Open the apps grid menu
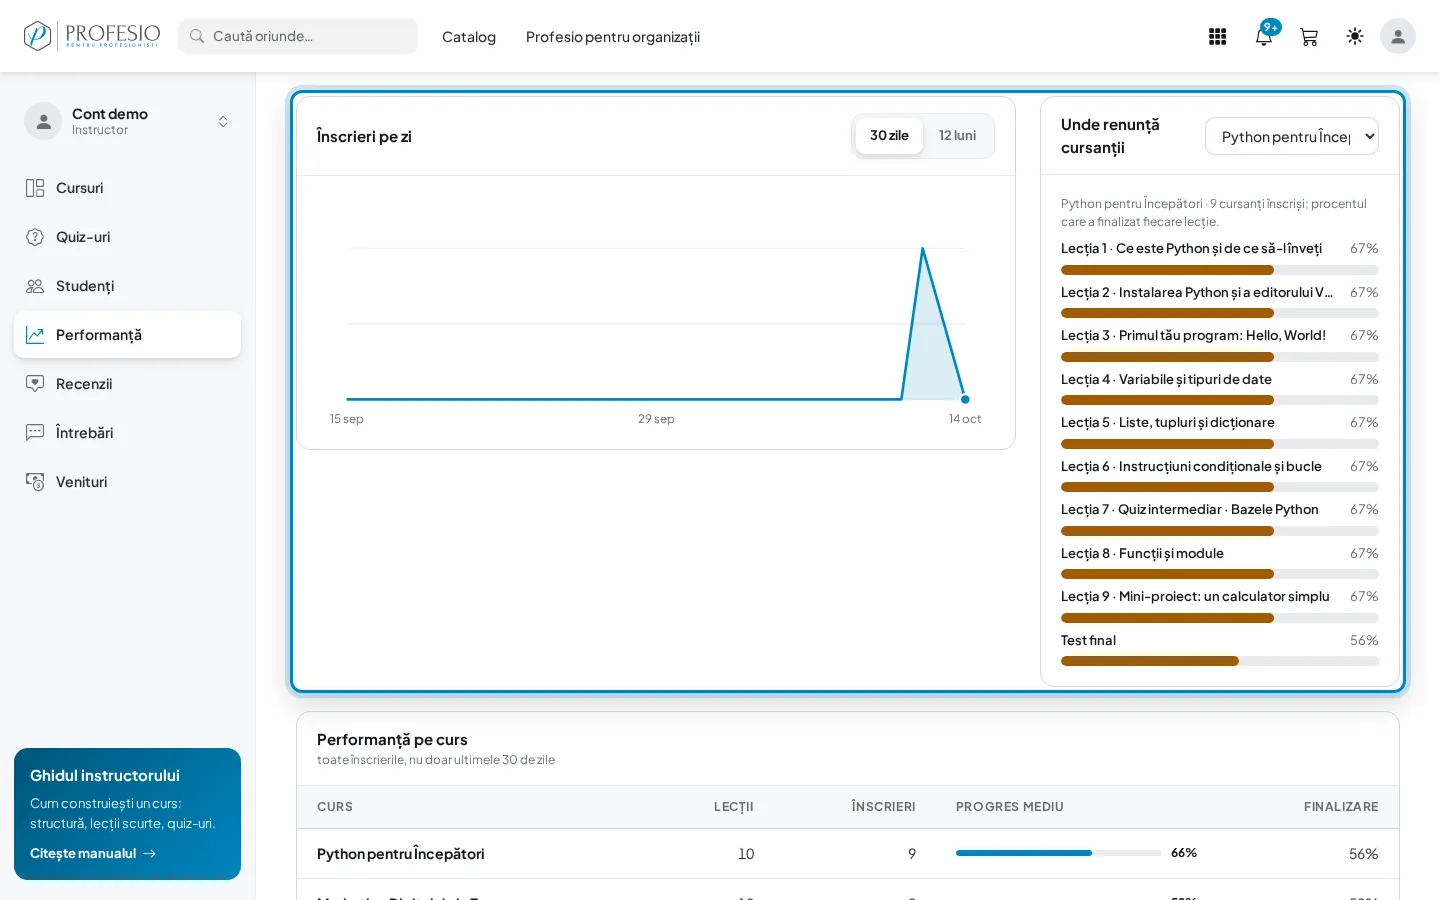 coord(1217,37)
